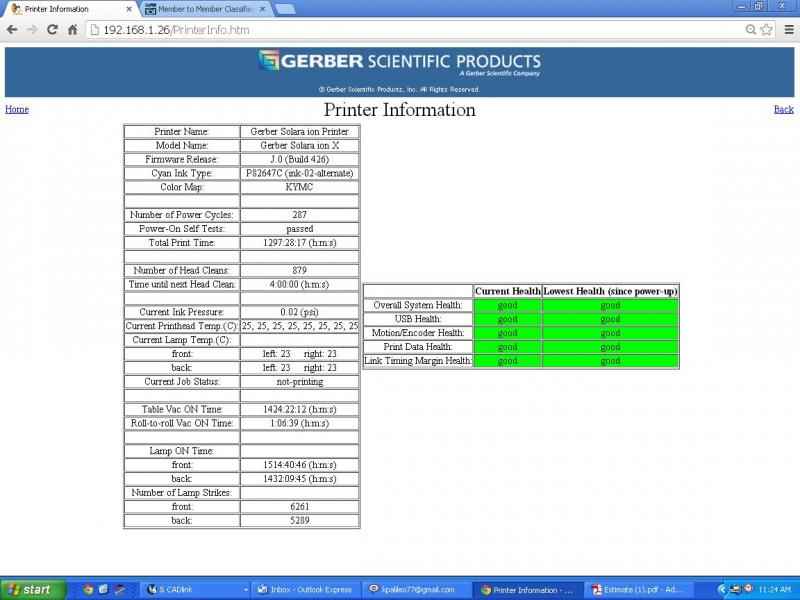Viewport: 800px width, 600px height.
Task: Click printhead temperatures '25, 25, 25...' cell
Action: 299,326
